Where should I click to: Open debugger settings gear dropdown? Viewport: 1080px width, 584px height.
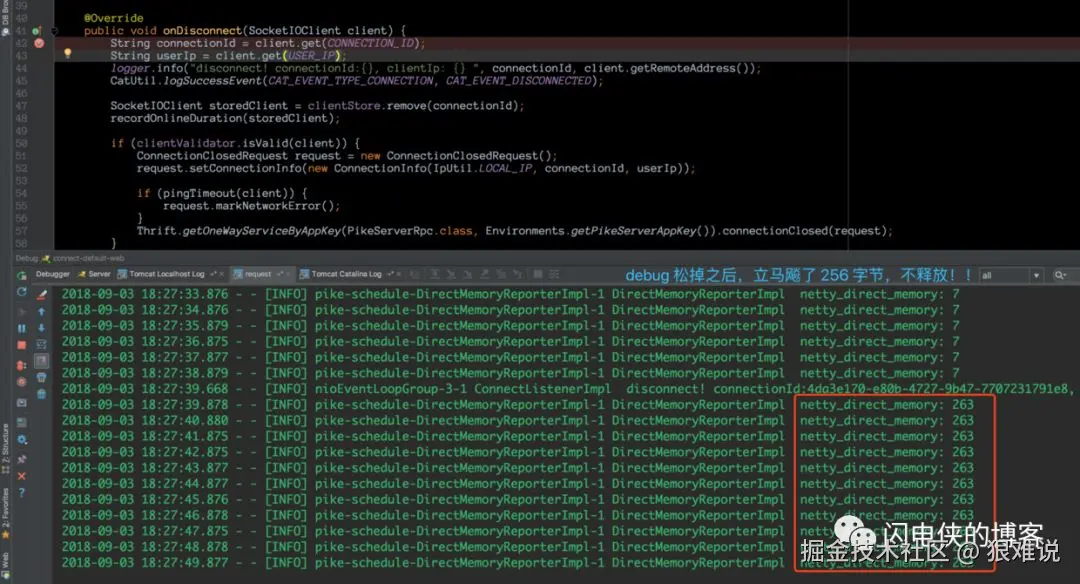point(21,439)
